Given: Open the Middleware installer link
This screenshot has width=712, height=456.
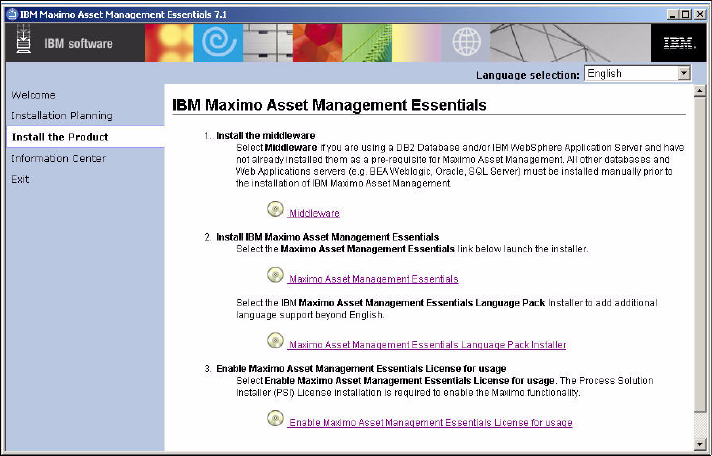Looking at the screenshot, I should click(314, 213).
